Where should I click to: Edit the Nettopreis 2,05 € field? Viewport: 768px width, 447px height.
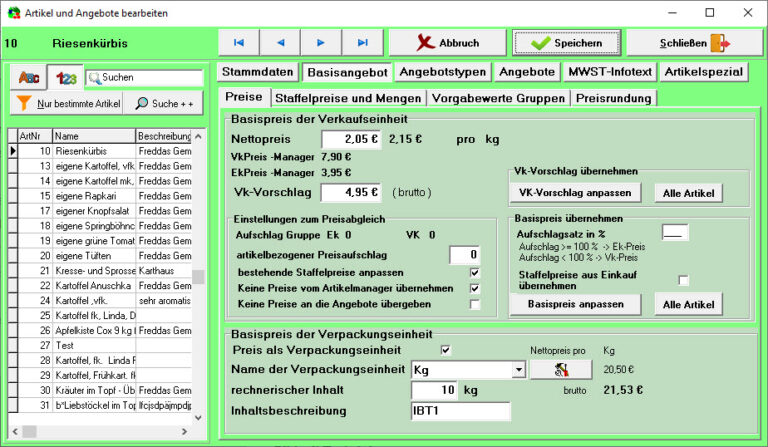point(351,140)
